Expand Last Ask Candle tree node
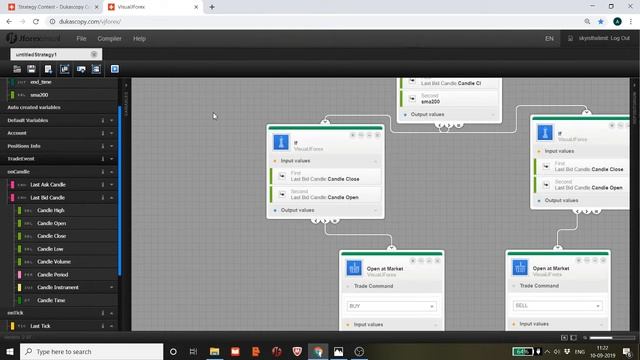Image resolution: width=640 pixels, height=360 pixels. 111,184
